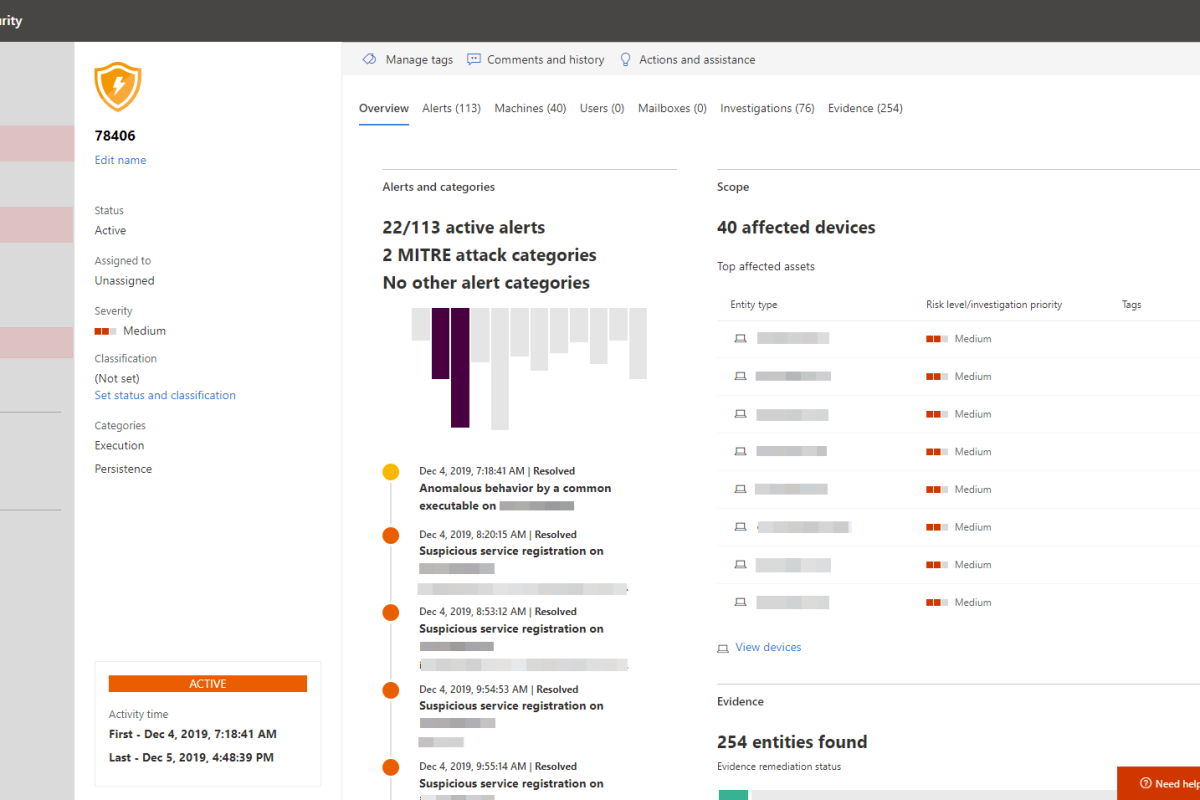Click the 2 MITRE attack categories text

coord(489,255)
